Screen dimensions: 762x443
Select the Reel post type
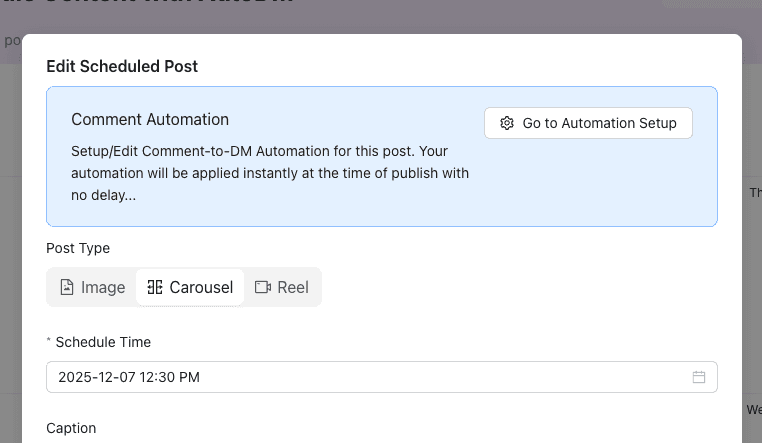281,287
